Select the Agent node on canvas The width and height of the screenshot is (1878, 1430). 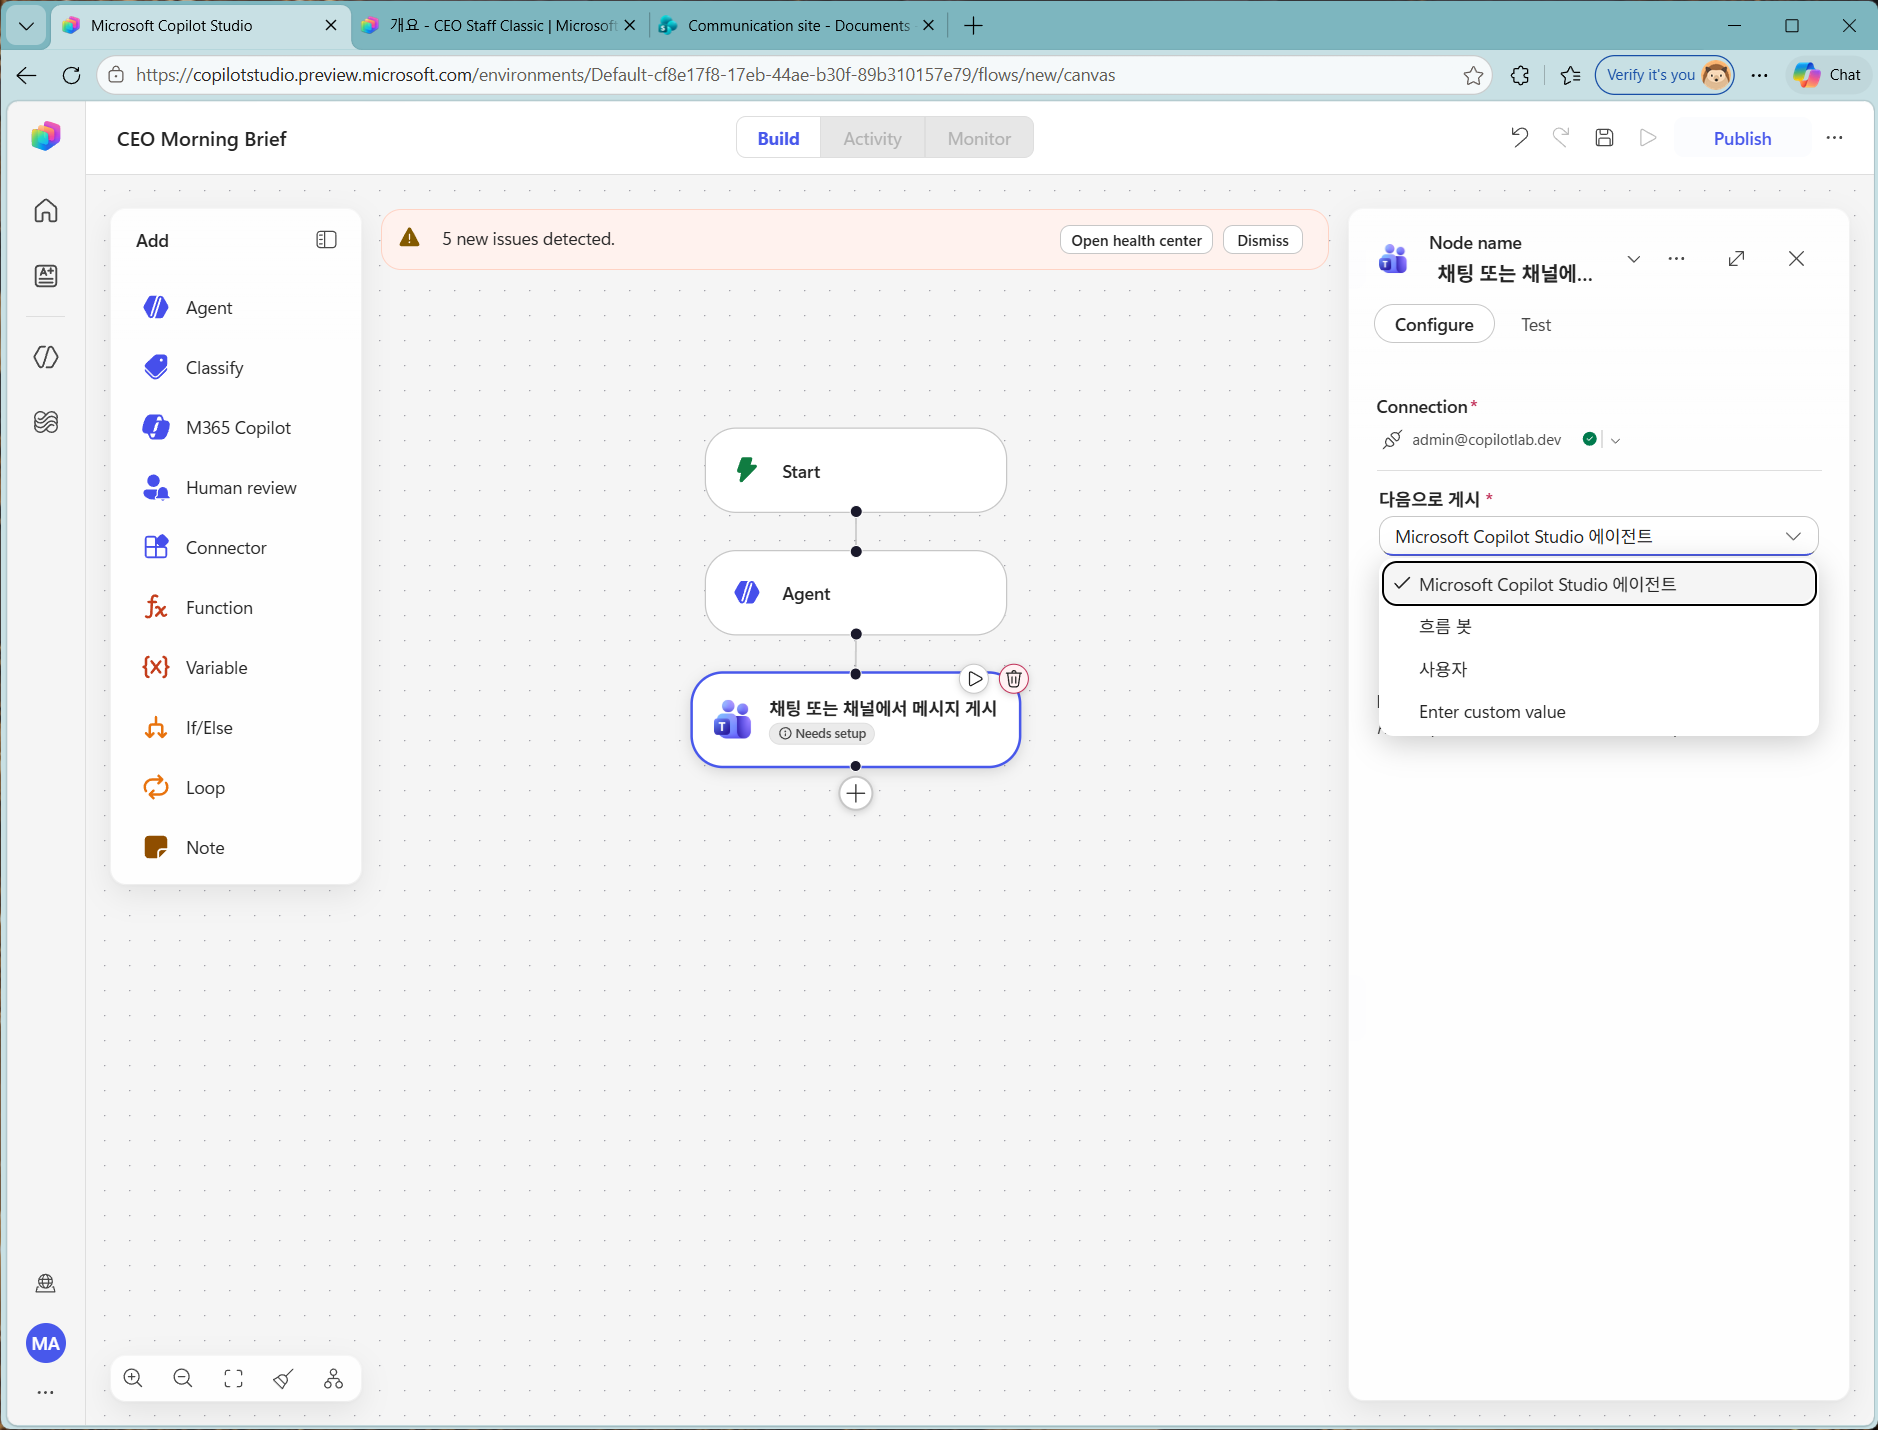click(856, 593)
